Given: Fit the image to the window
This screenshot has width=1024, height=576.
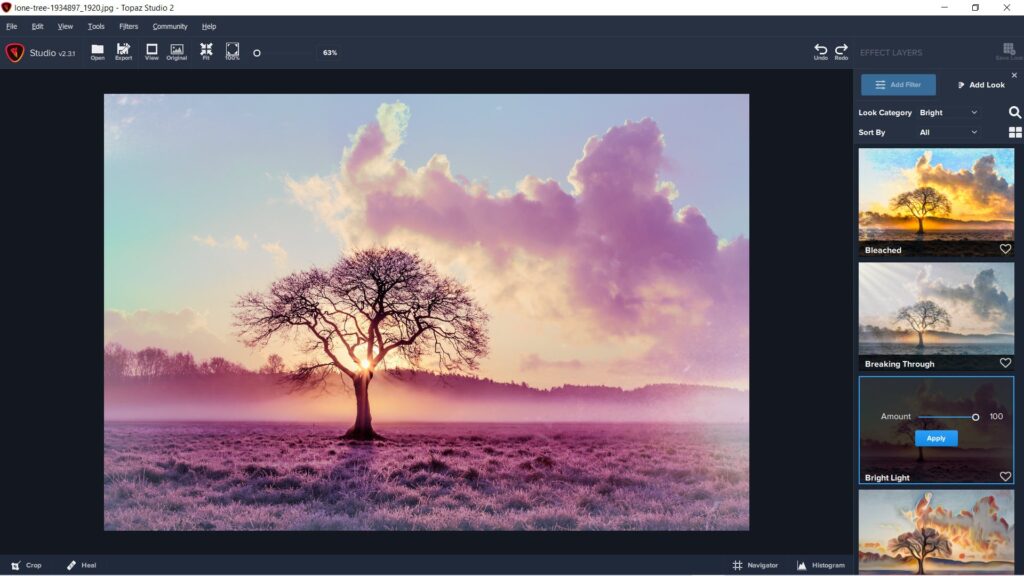Looking at the screenshot, I should click(206, 52).
